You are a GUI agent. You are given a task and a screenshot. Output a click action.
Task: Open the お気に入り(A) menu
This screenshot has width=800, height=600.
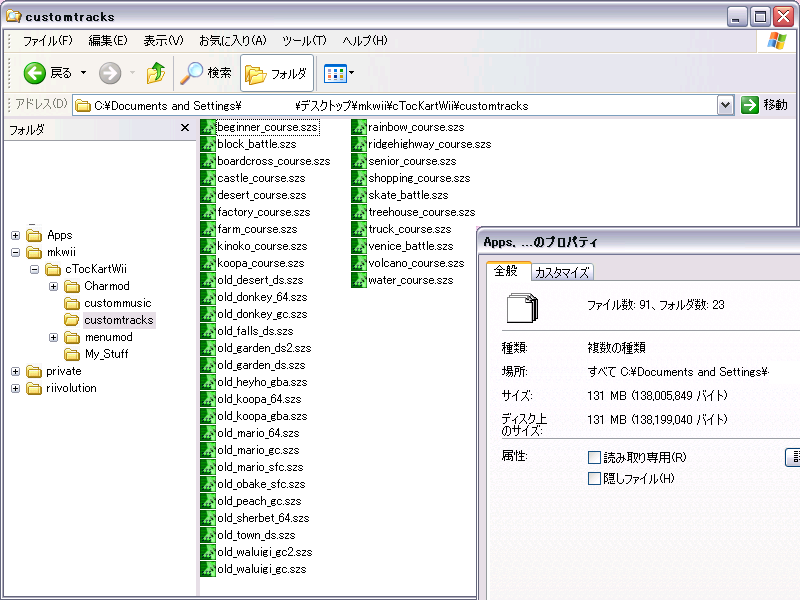tap(233, 41)
